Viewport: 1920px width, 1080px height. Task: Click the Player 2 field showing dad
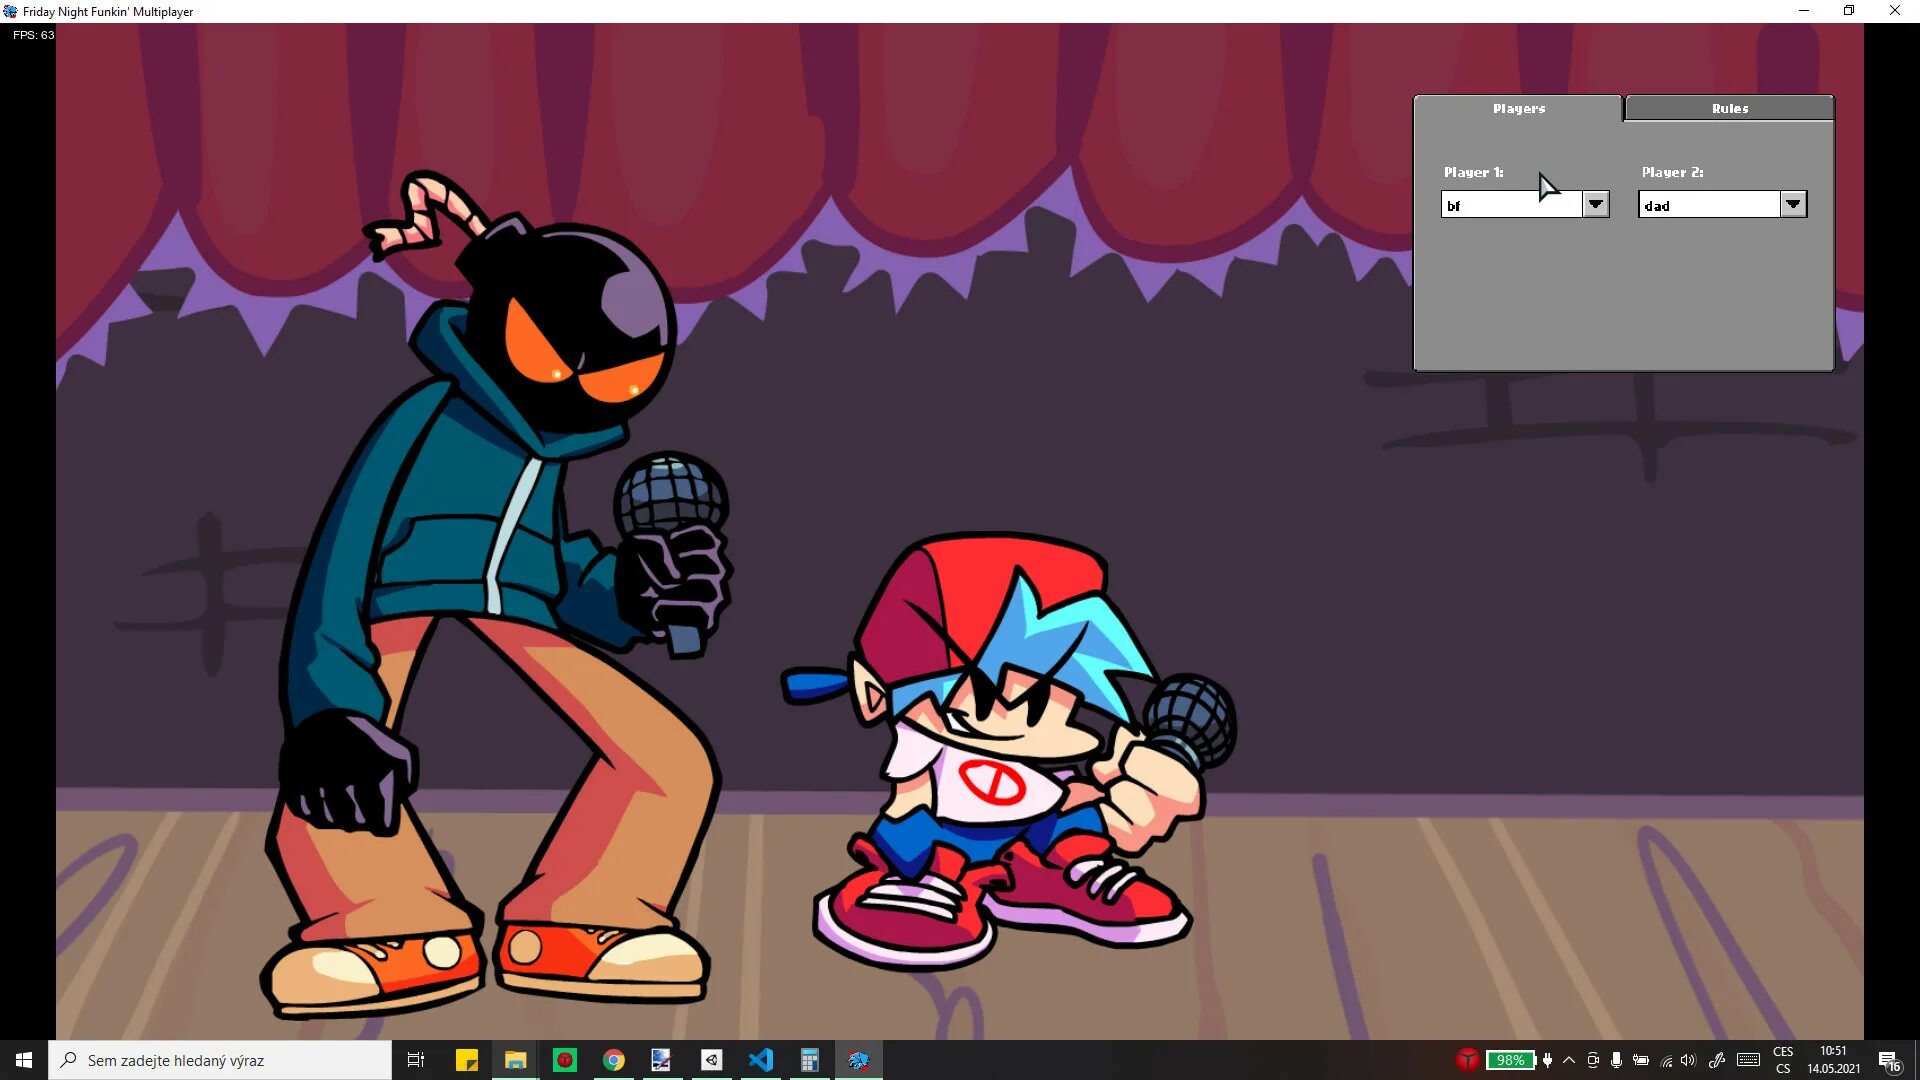(x=1709, y=205)
